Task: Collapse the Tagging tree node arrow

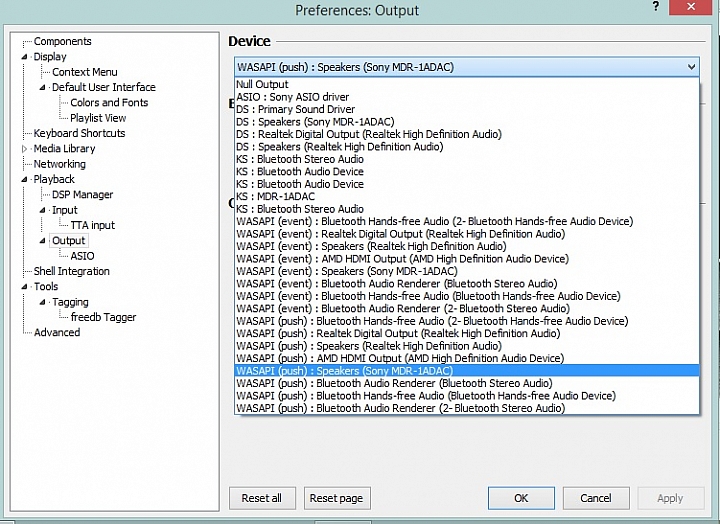Action: click(43, 302)
